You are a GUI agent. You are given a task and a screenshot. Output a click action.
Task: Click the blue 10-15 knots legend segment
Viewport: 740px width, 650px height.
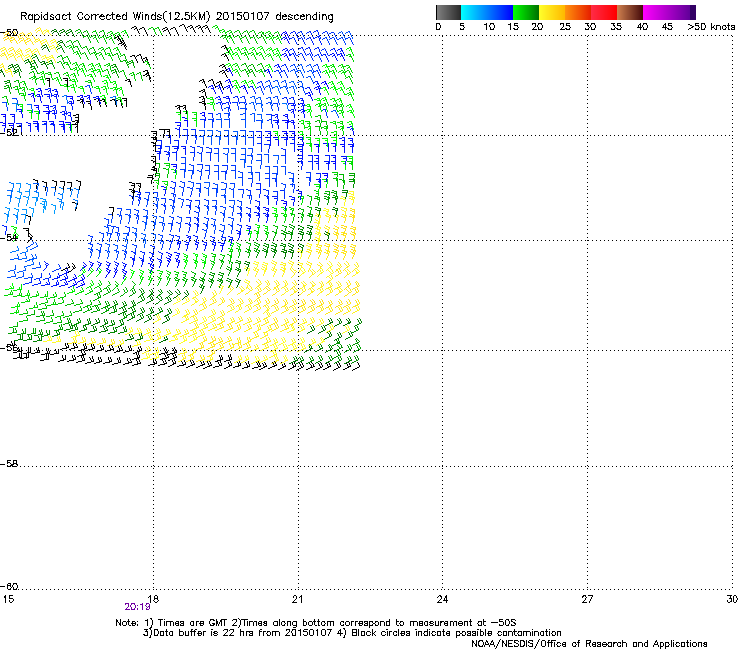(x=500, y=12)
